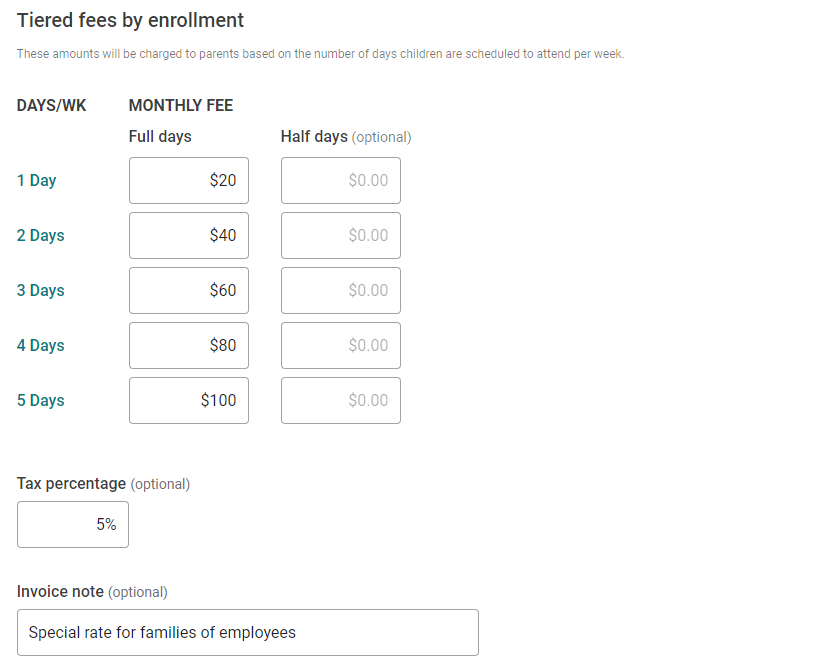Screen dimensions: 823x666
Task: Click the 5 Days half days fee field
Action: pyautogui.click(x=341, y=400)
